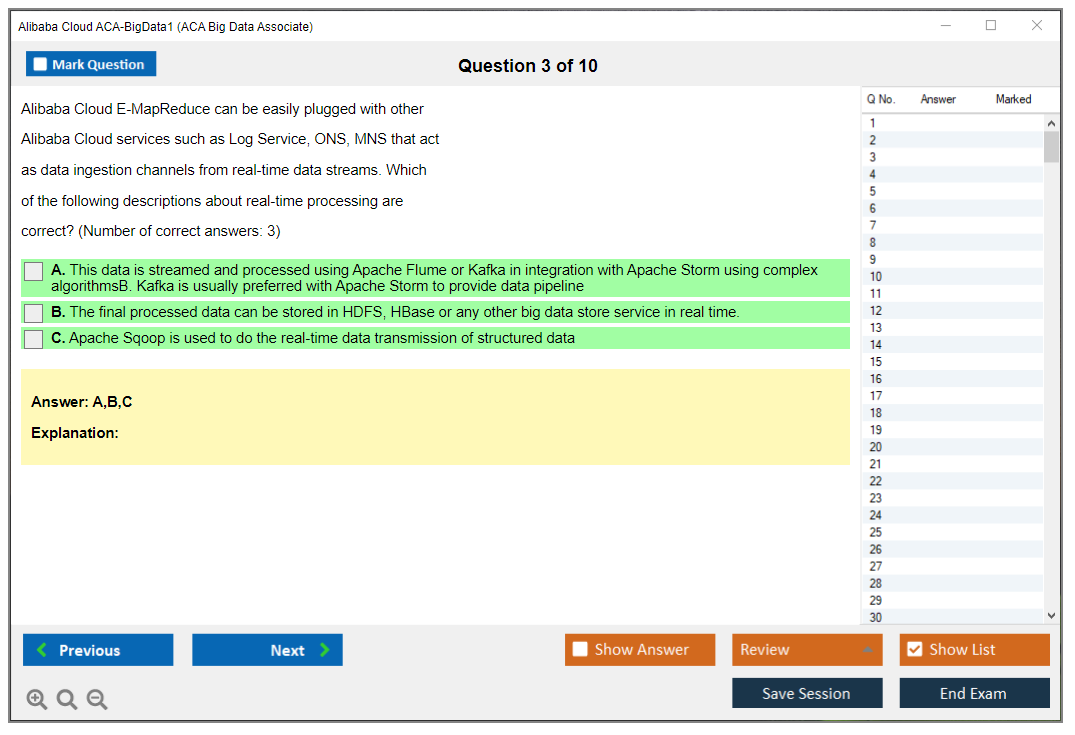The image size is (1075, 735).
Task: Select question 10 in the list
Action: point(876,277)
